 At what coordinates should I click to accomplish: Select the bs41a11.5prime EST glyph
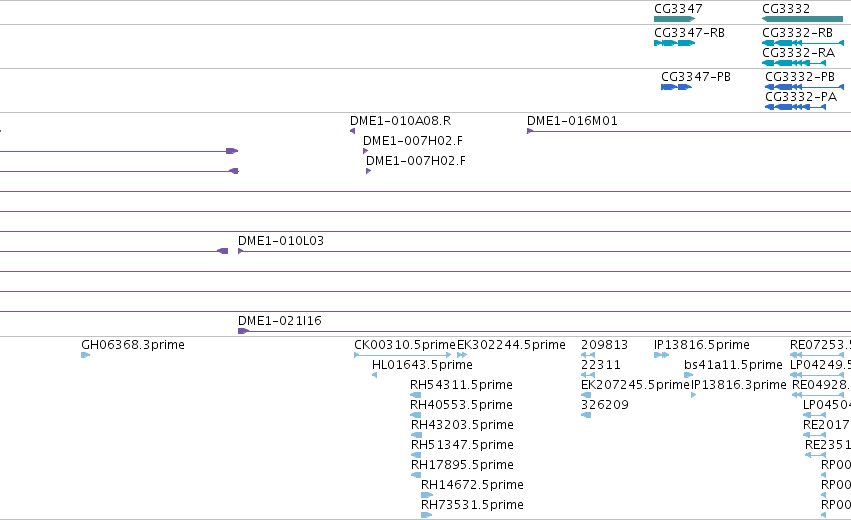[689, 375]
